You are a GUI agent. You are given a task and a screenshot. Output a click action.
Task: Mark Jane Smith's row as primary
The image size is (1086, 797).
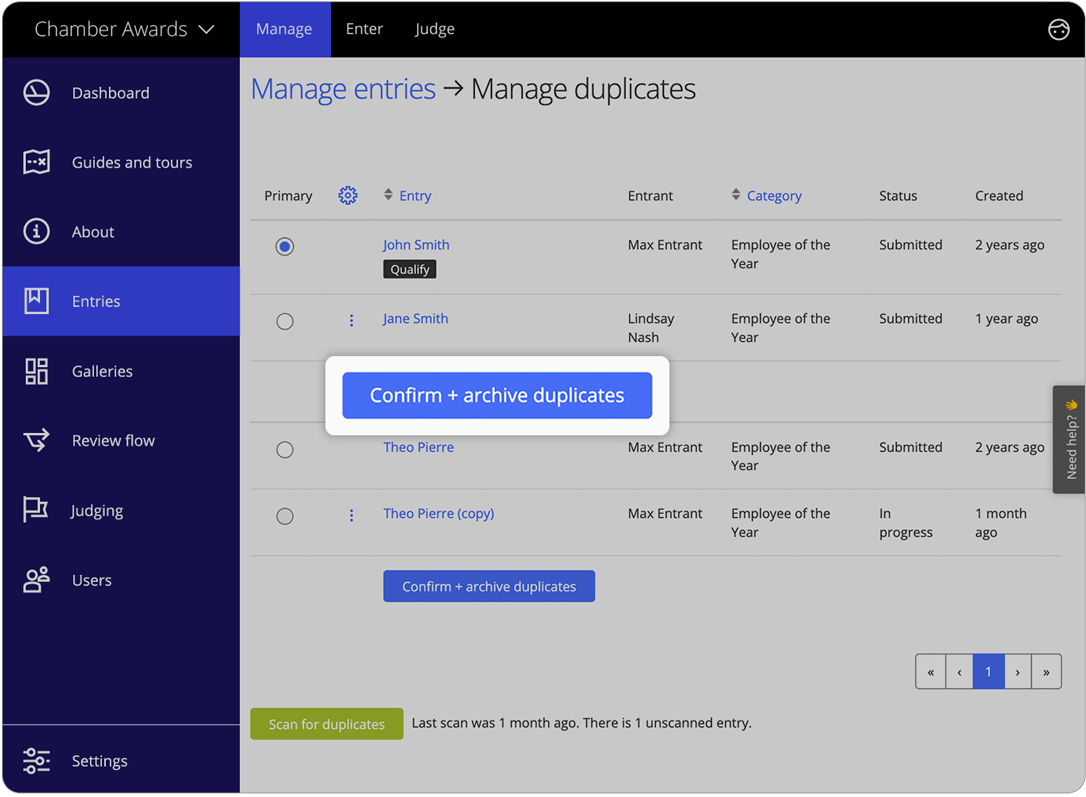point(284,321)
